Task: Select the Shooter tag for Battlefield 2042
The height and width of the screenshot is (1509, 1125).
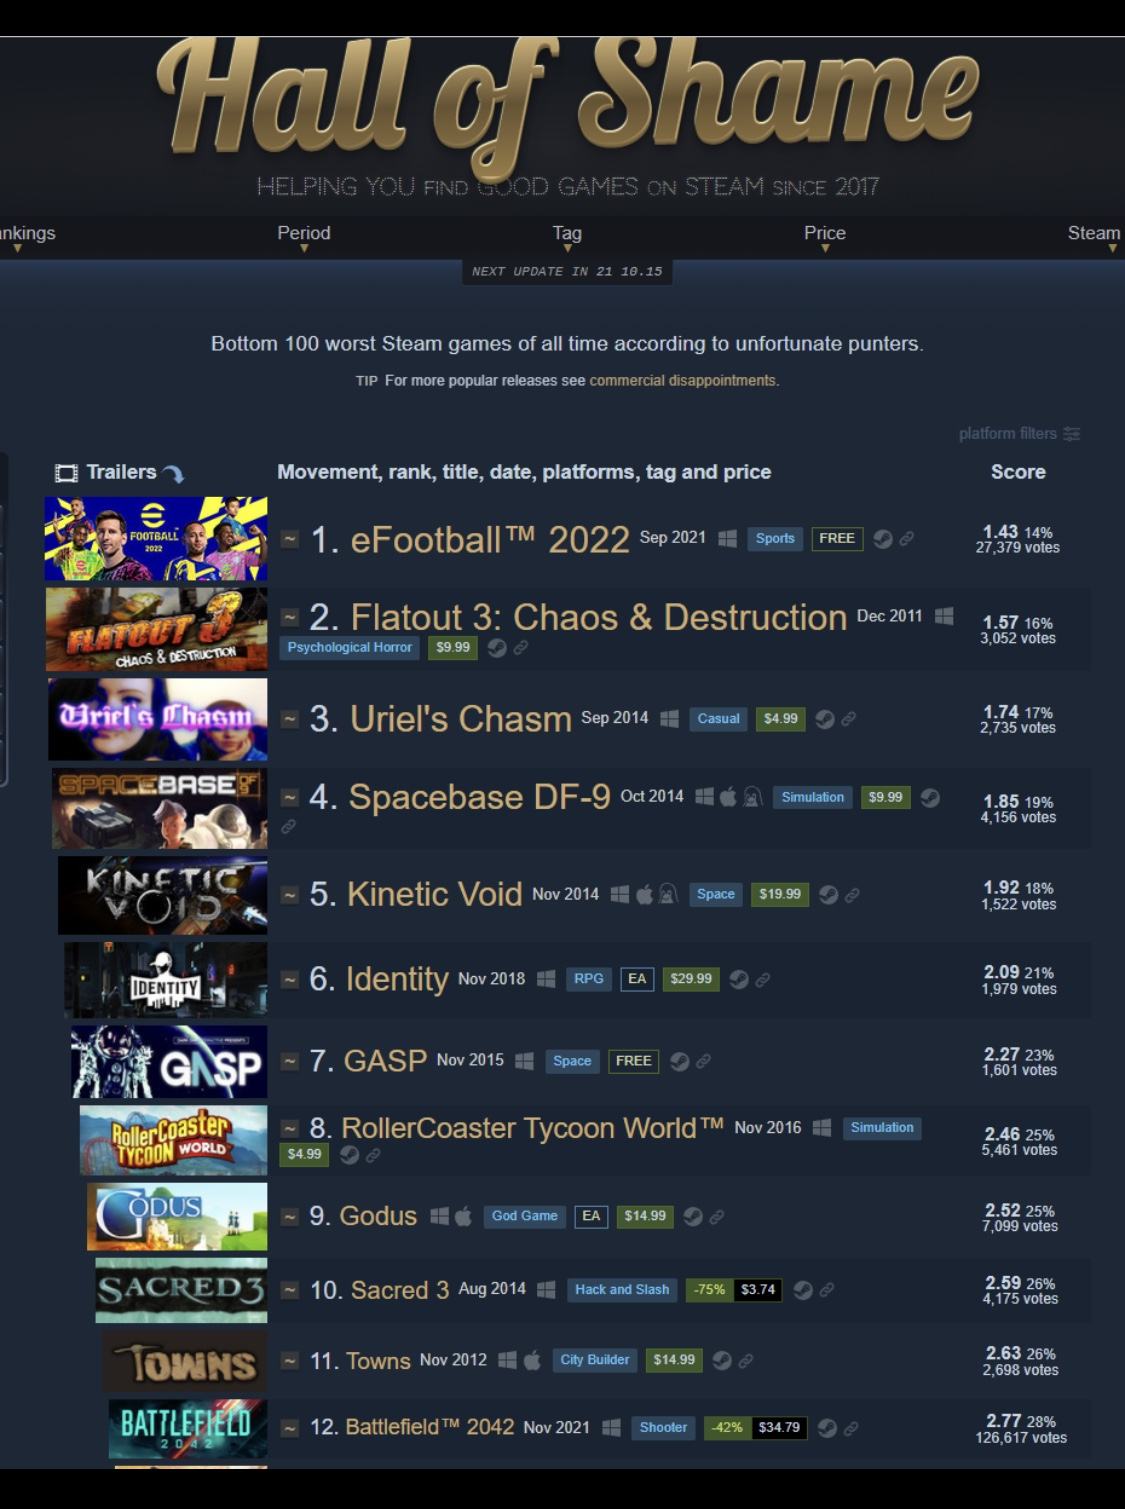Action: pos(663,1428)
